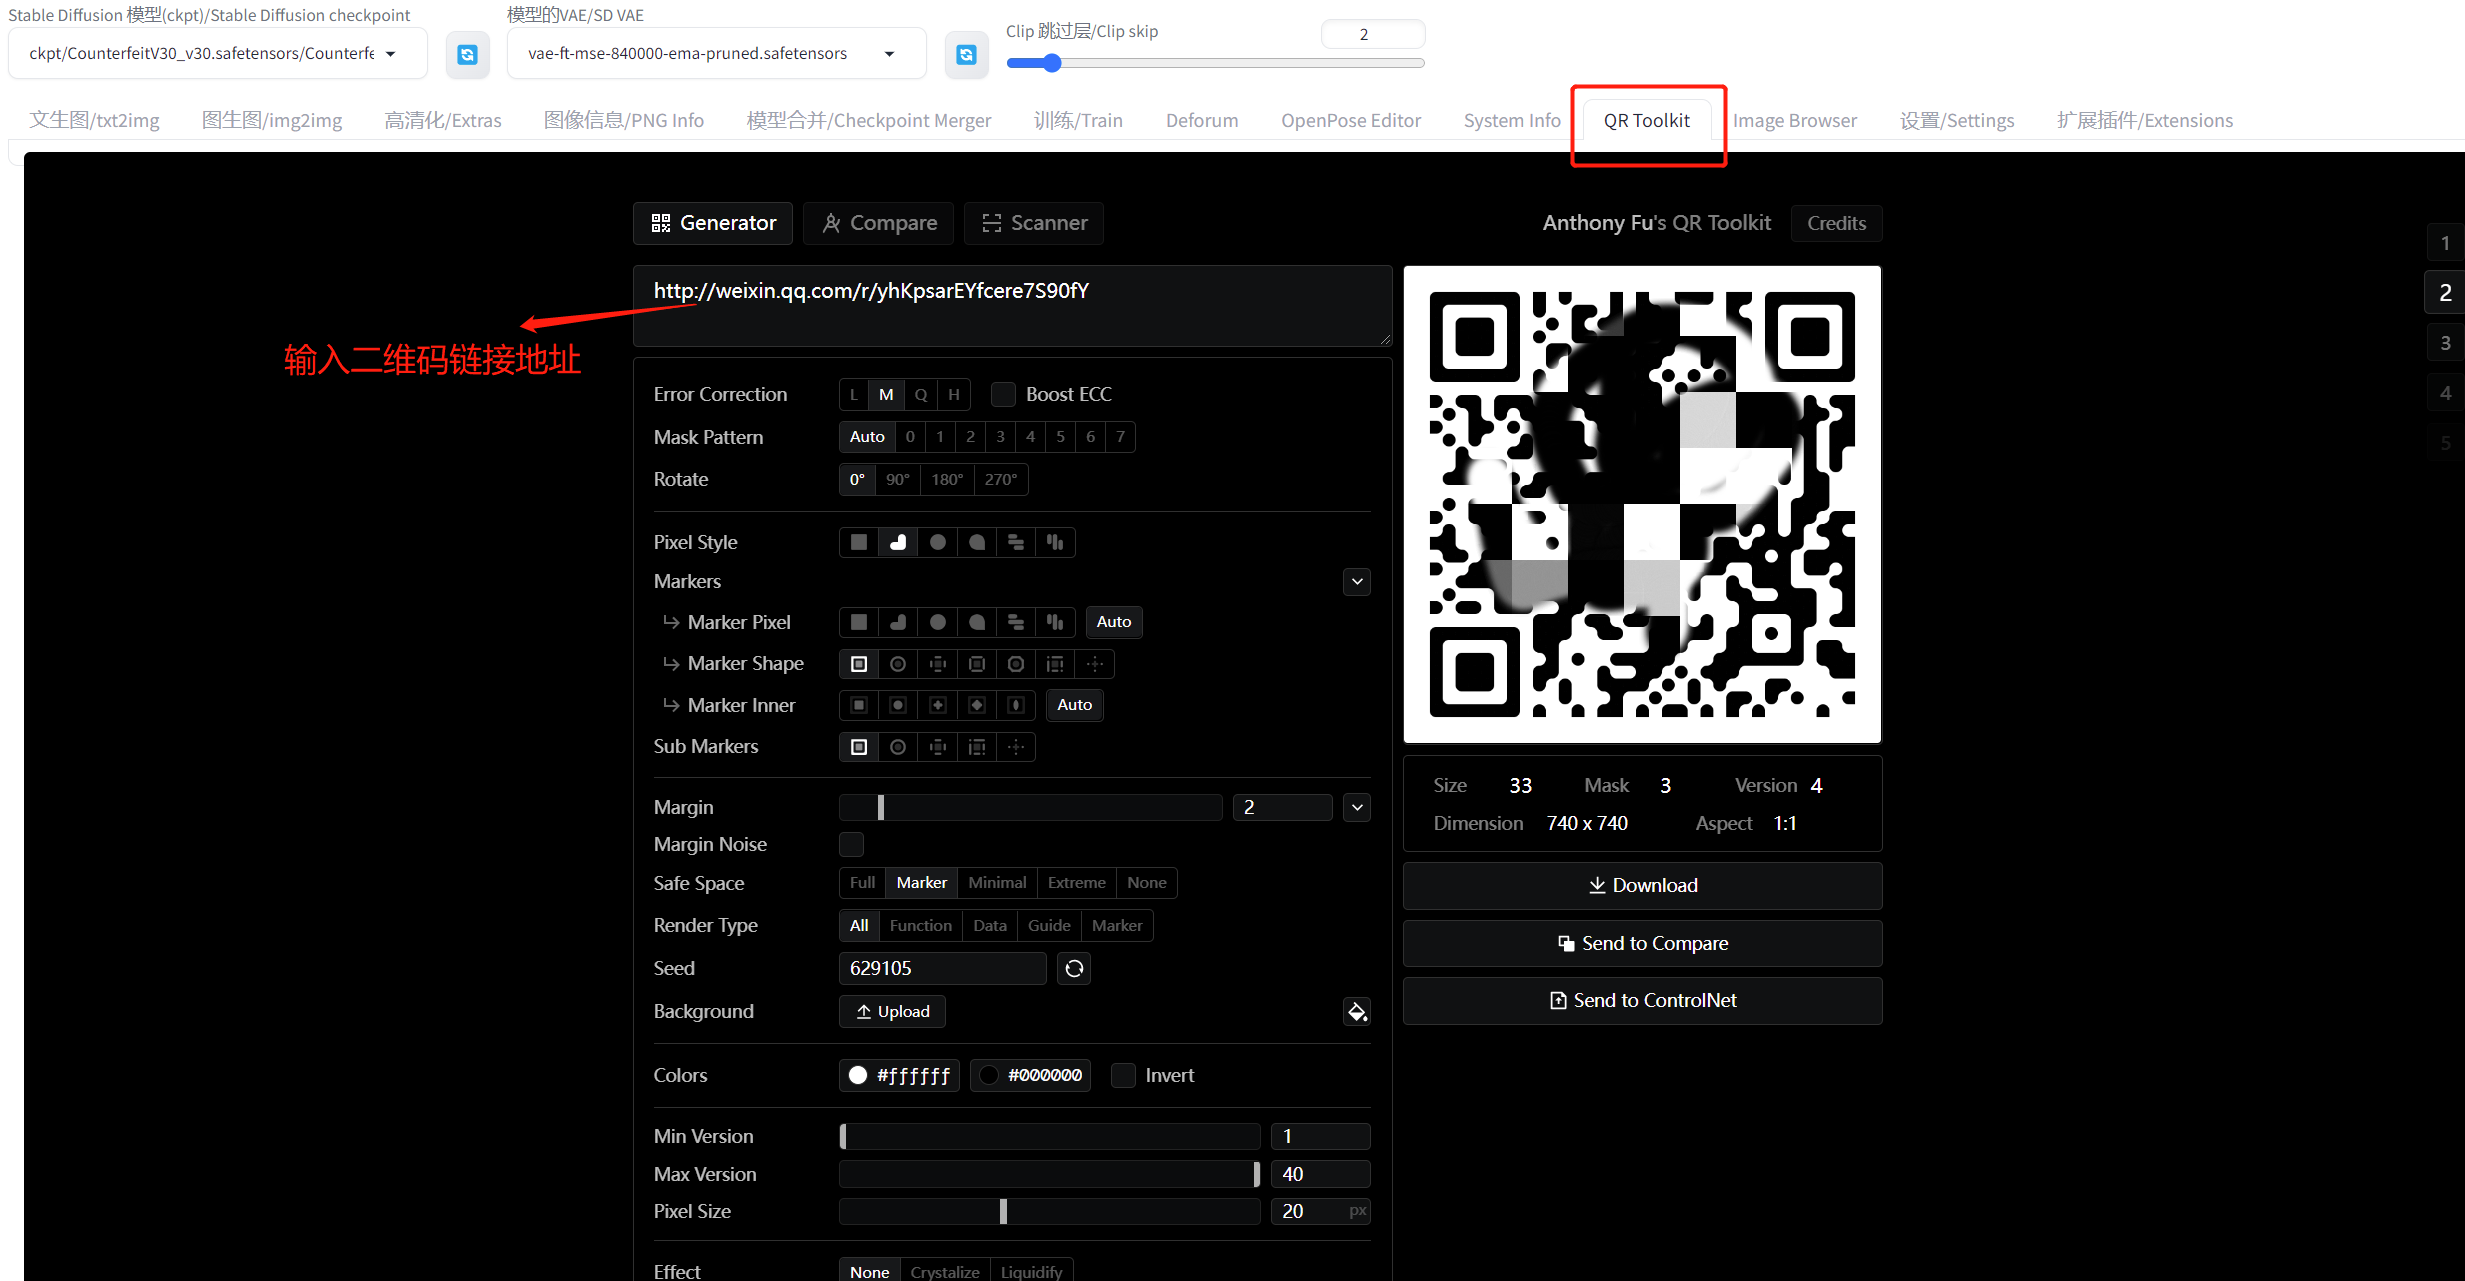Refresh the SD VAE list

click(x=966, y=54)
